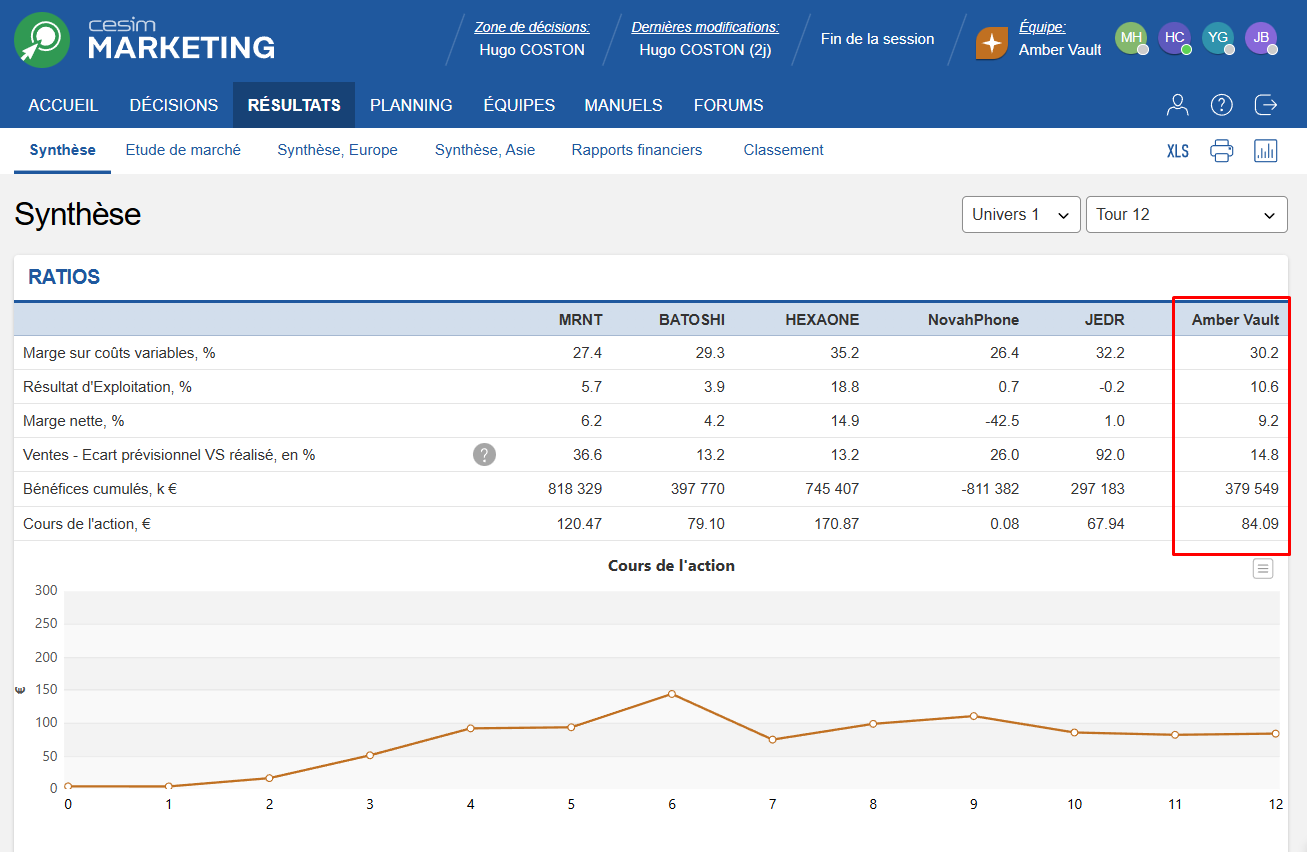This screenshot has width=1307, height=852.
Task: Open the help question mark icon in header
Action: point(1221,105)
